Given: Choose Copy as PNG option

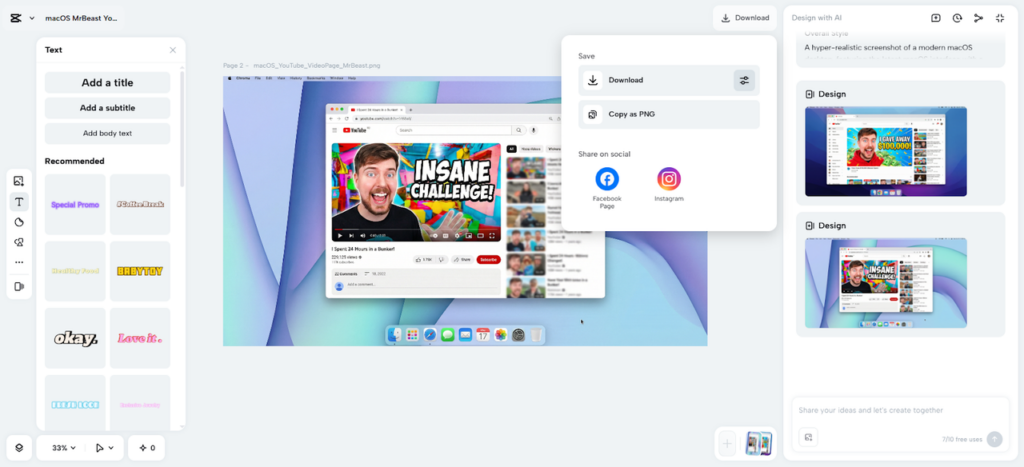Looking at the screenshot, I should 669,115.
